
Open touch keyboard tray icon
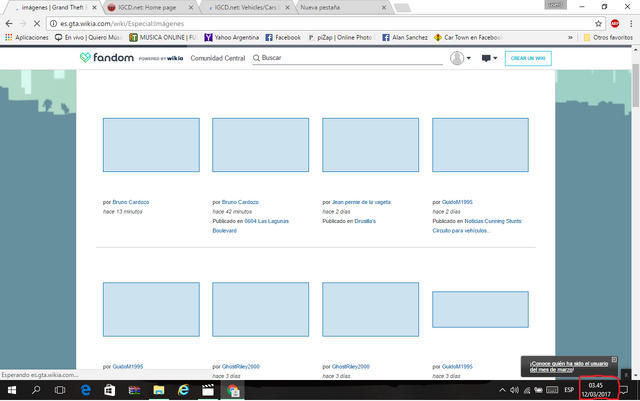[x=552, y=390]
